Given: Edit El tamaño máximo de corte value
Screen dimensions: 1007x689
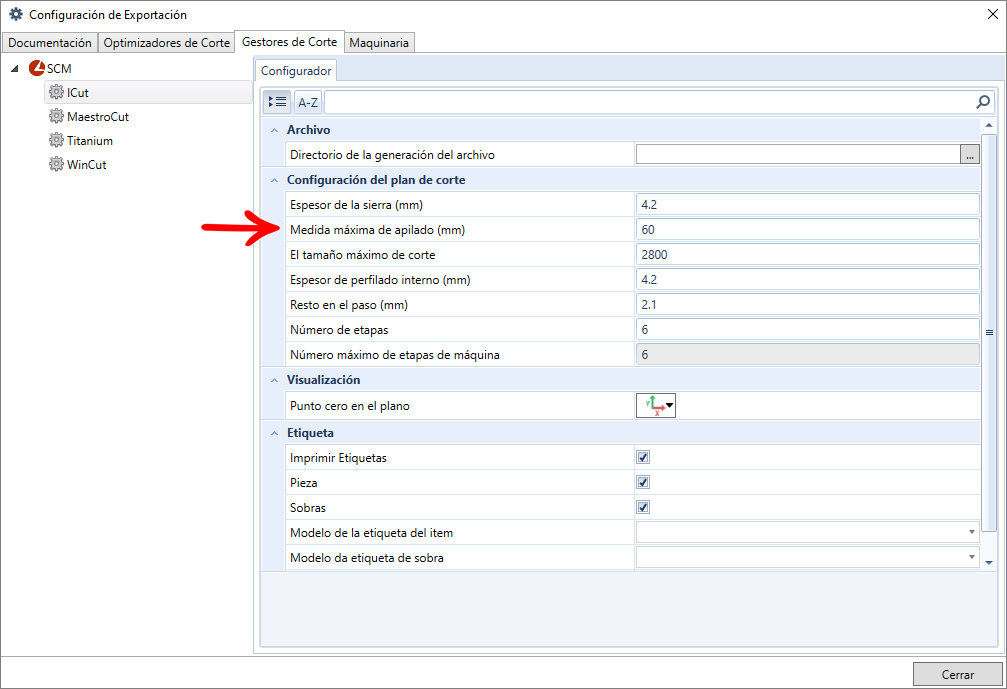Looking at the screenshot, I should pos(807,254).
